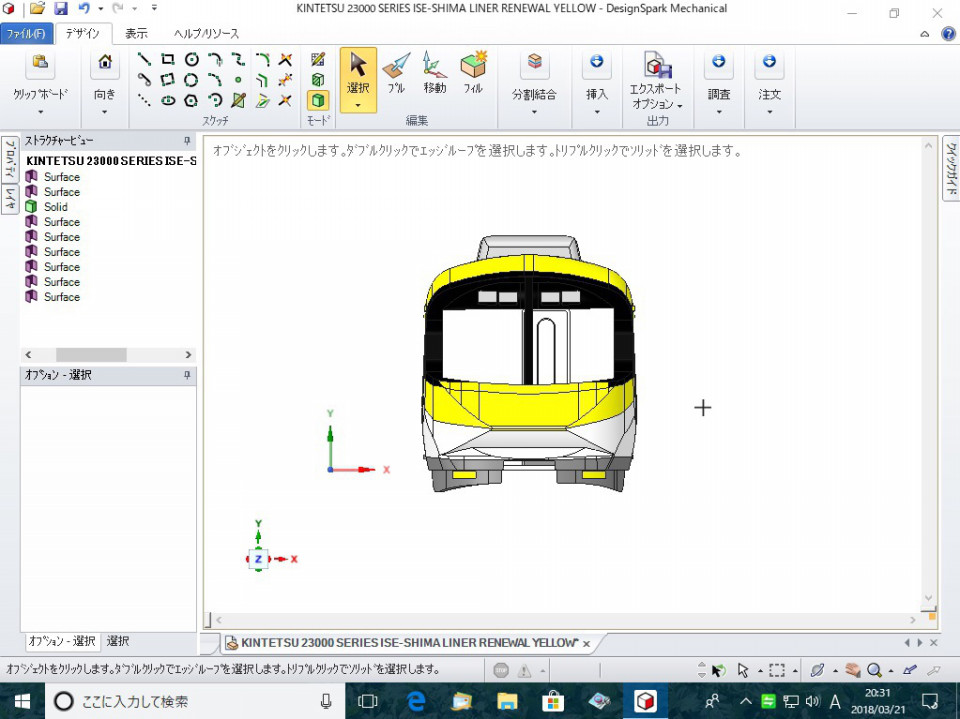The height and width of the screenshot is (719, 960).
Task: Activate the Move tool
Action: pos(434,73)
